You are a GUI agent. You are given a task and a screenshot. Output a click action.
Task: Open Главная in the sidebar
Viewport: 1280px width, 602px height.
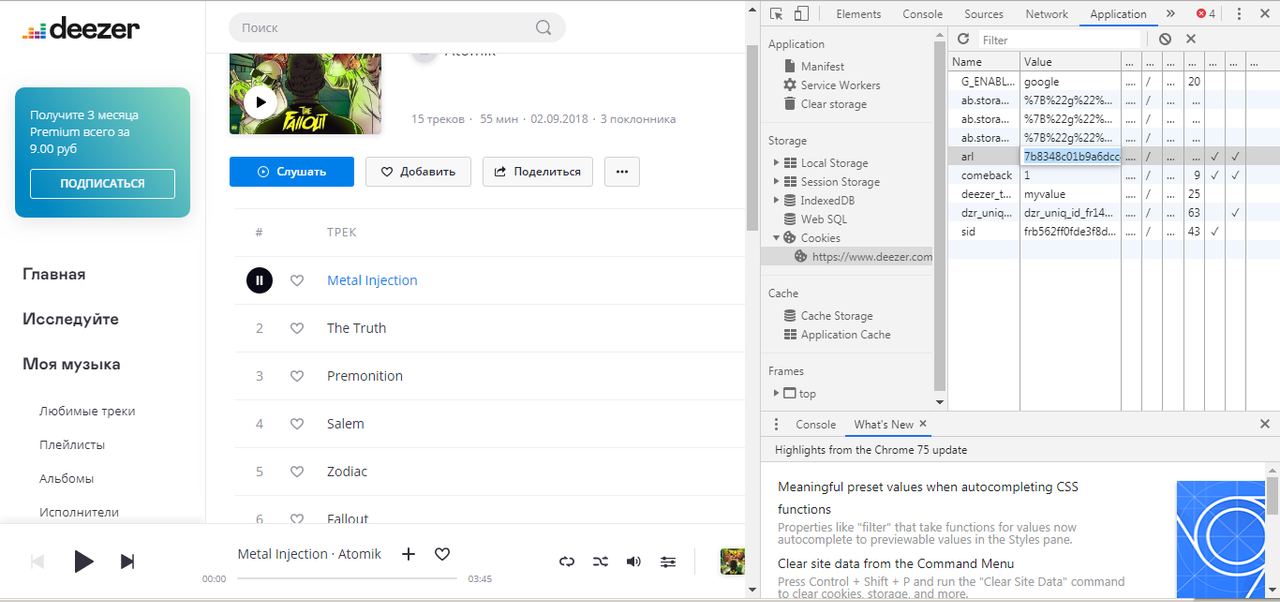coord(54,274)
